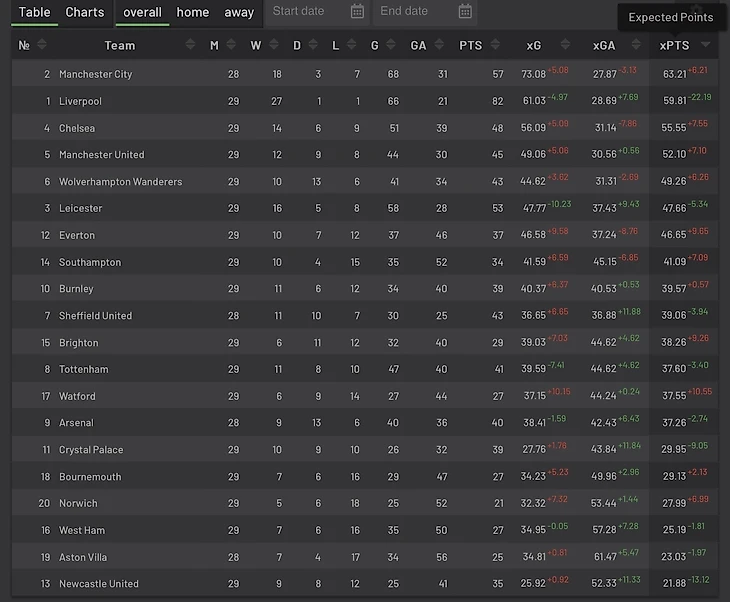
Task: Open the Charts tab
Action: click(85, 12)
